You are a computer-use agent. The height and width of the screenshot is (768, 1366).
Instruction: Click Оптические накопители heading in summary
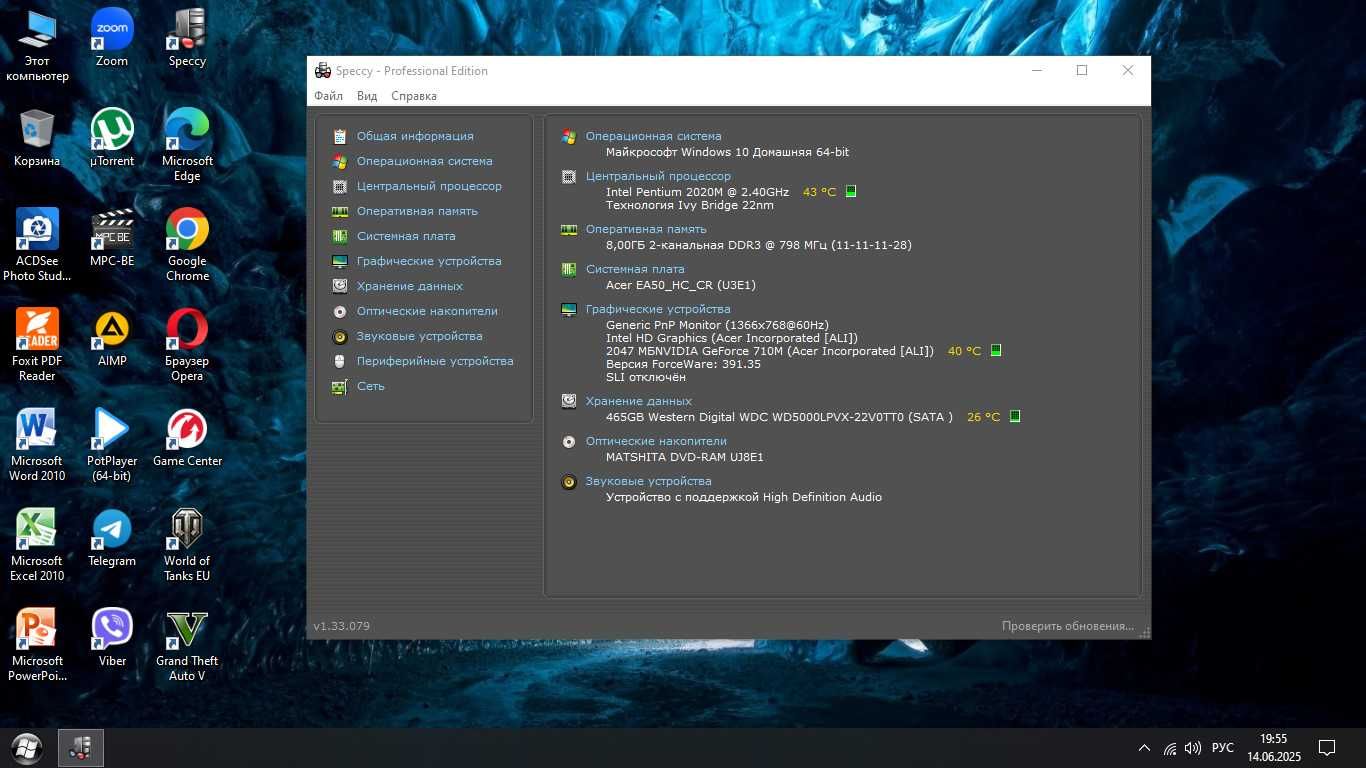coord(656,441)
